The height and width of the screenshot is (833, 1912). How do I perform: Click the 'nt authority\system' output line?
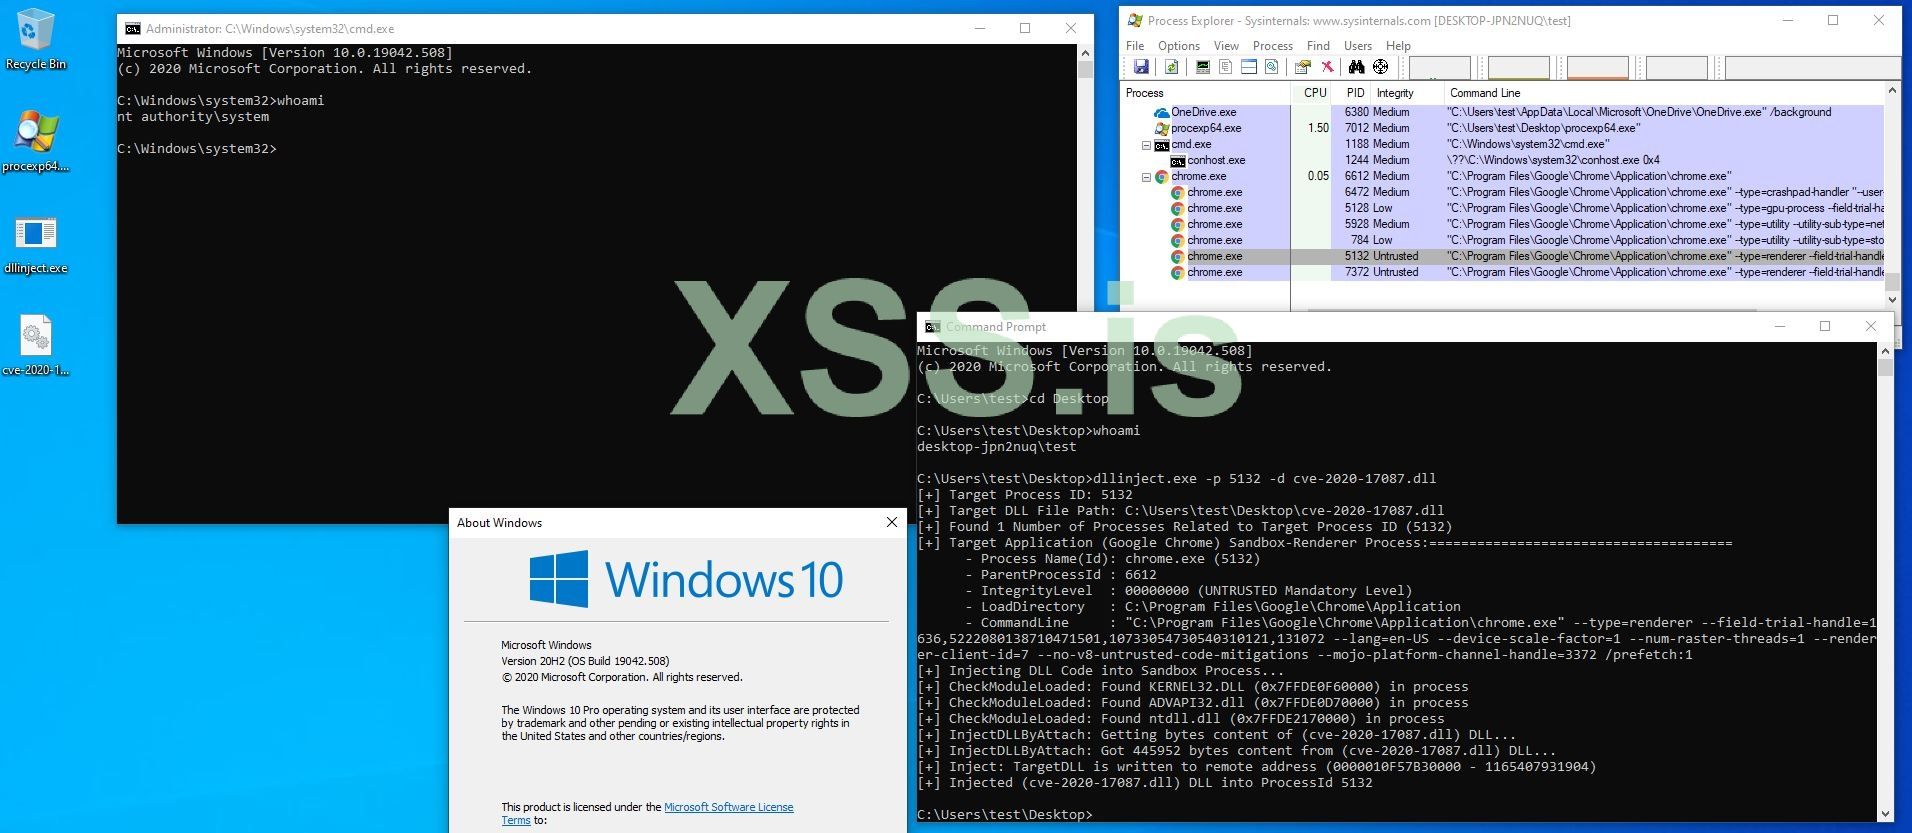(x=193, y=117)
